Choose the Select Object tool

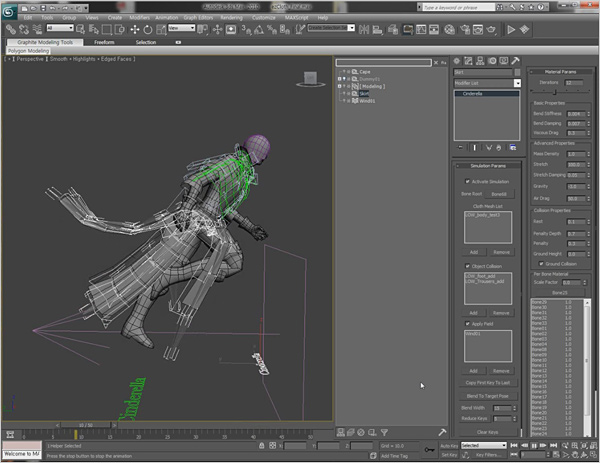point(81,29)
